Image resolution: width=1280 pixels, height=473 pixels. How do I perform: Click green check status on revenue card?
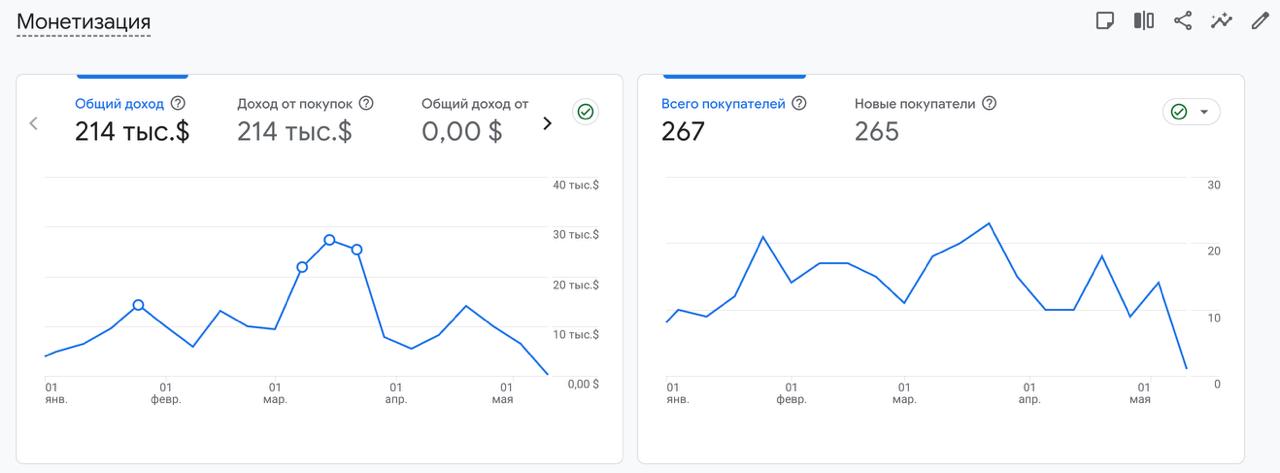click(x=586, y=112)
